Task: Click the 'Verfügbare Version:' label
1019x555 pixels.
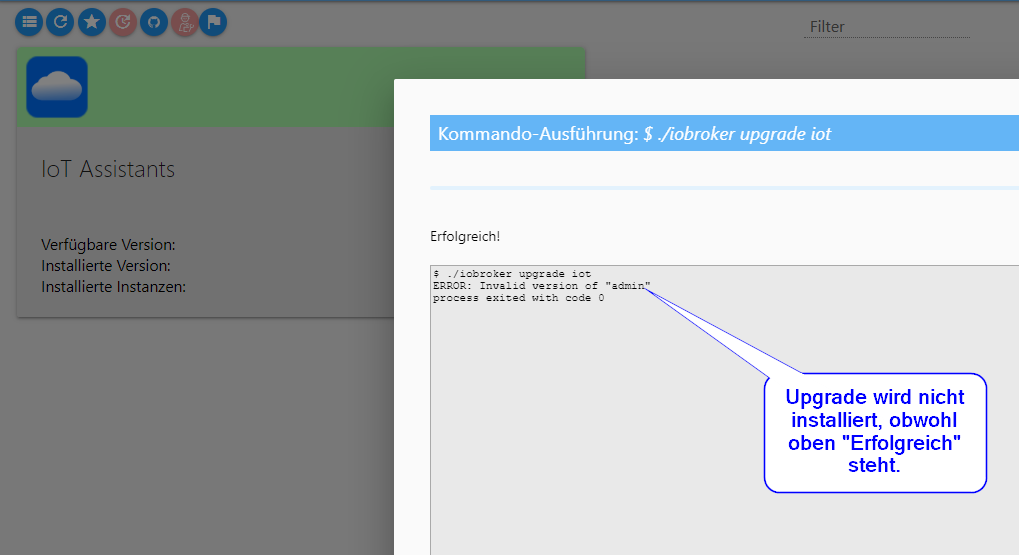Action: (109, 244)
